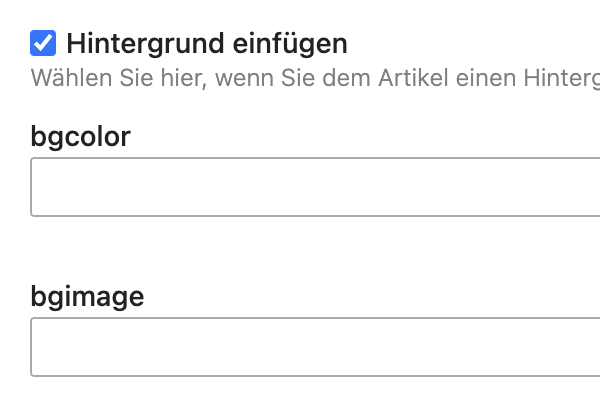
Task: Focus the bgimage input field
Action: click(x=315, y=347)
